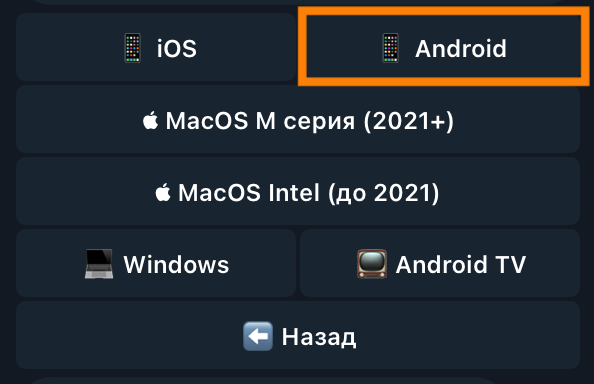Click the "Windows" word label
The height and width of the screenshot is (384, 594).
(x=176, y=264)
